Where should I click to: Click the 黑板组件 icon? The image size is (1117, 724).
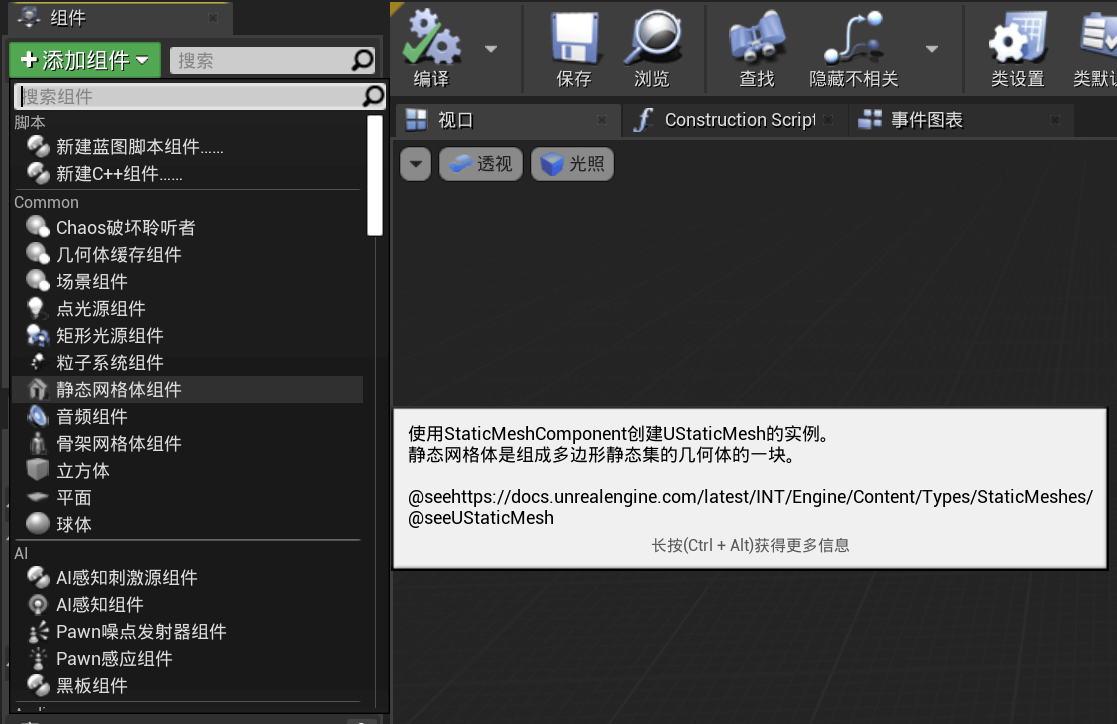coord(37,685)
